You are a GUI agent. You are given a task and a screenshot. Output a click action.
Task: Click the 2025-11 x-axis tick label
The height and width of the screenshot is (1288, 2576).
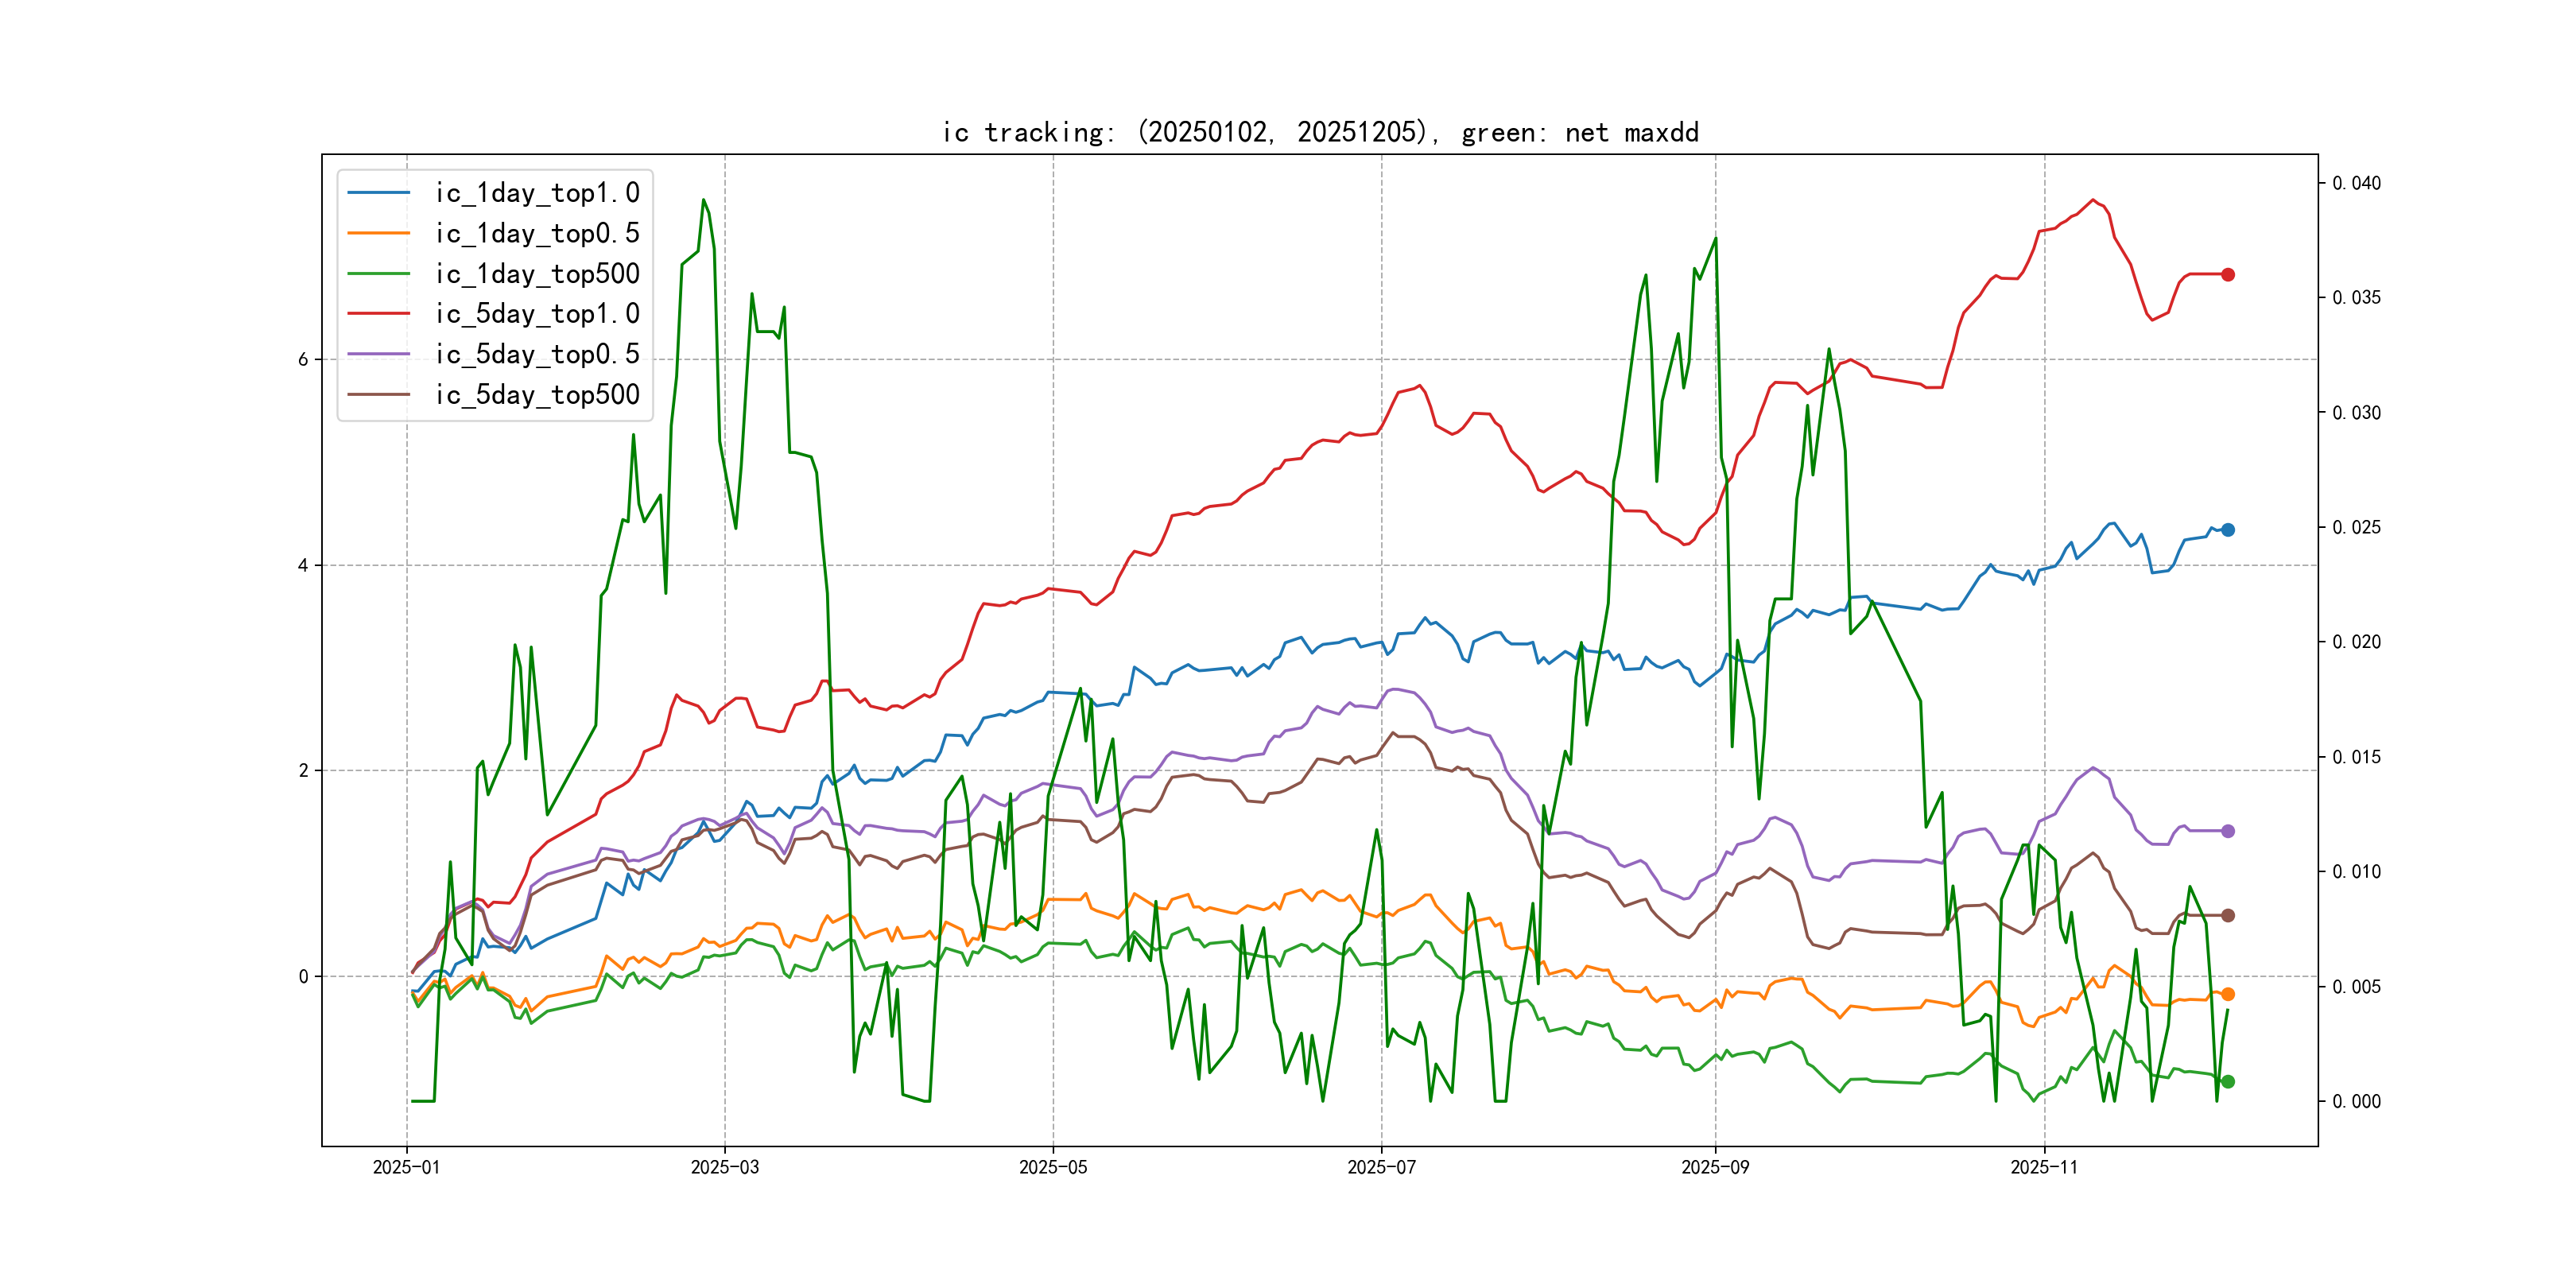pyautogui.click(x=2043, y=1167)
